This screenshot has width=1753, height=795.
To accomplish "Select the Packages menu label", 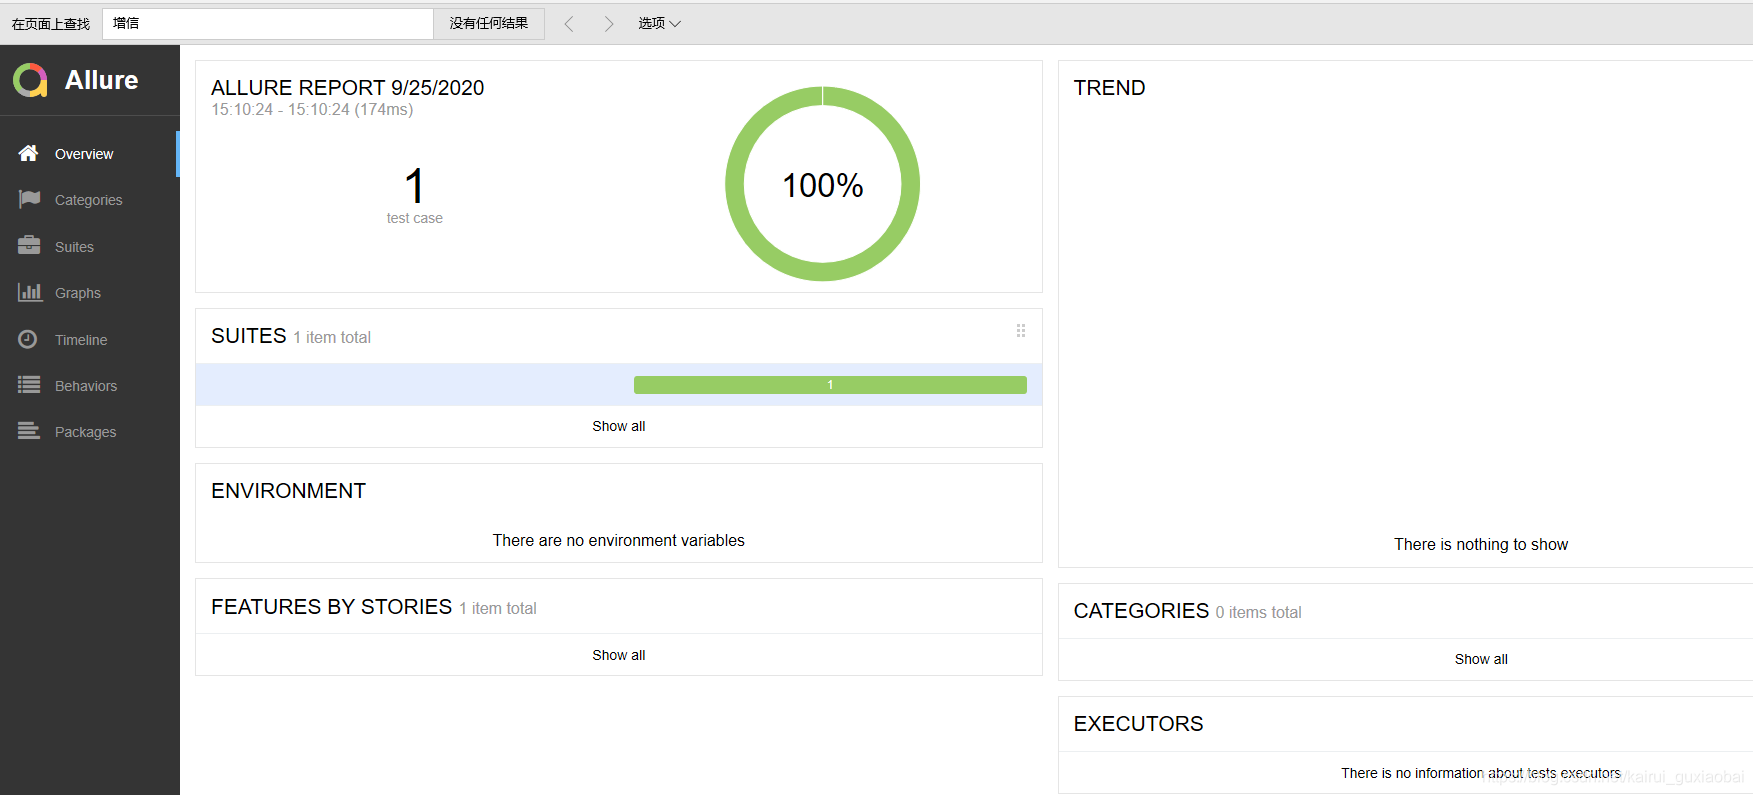I will coord(85,432).
